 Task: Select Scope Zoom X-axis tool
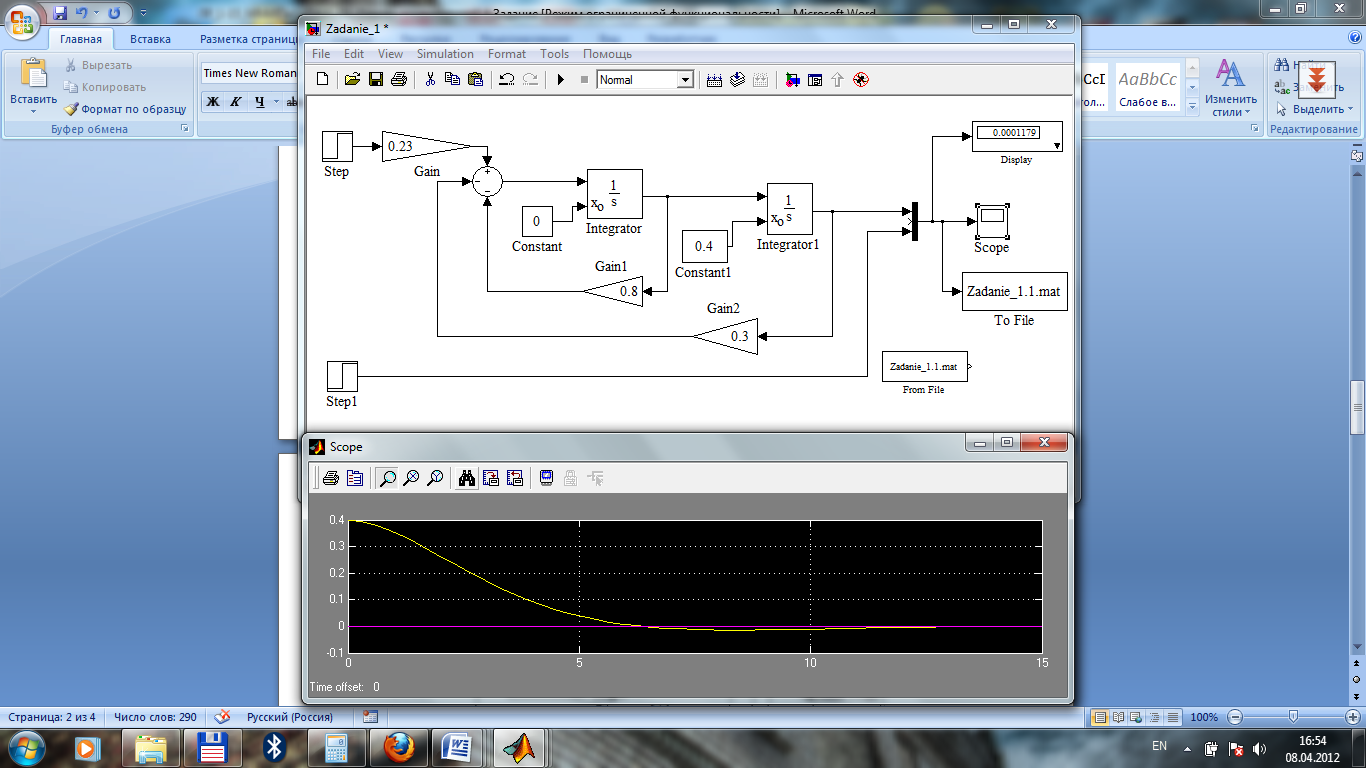click(411, 478)
